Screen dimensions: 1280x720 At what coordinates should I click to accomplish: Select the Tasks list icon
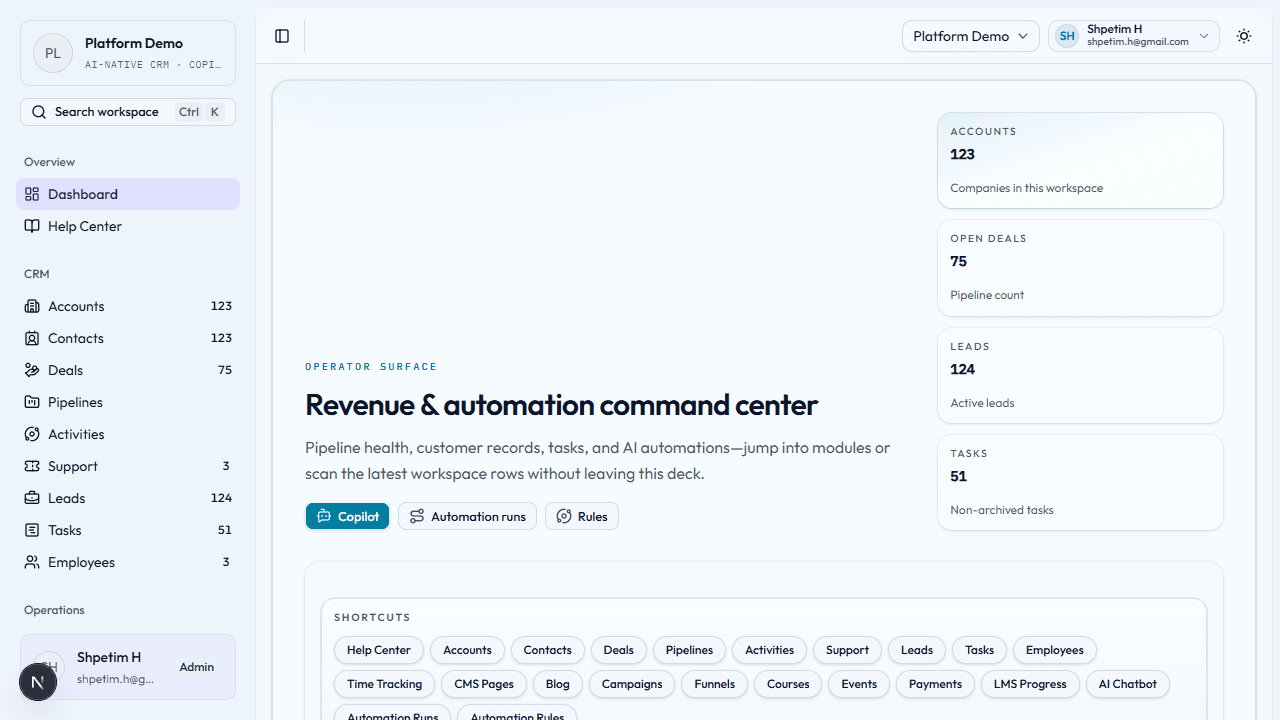[x=33, y=530]
